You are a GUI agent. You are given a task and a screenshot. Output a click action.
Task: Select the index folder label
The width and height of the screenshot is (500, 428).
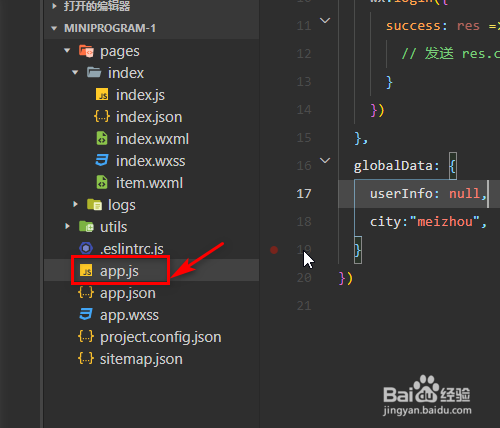126,73
